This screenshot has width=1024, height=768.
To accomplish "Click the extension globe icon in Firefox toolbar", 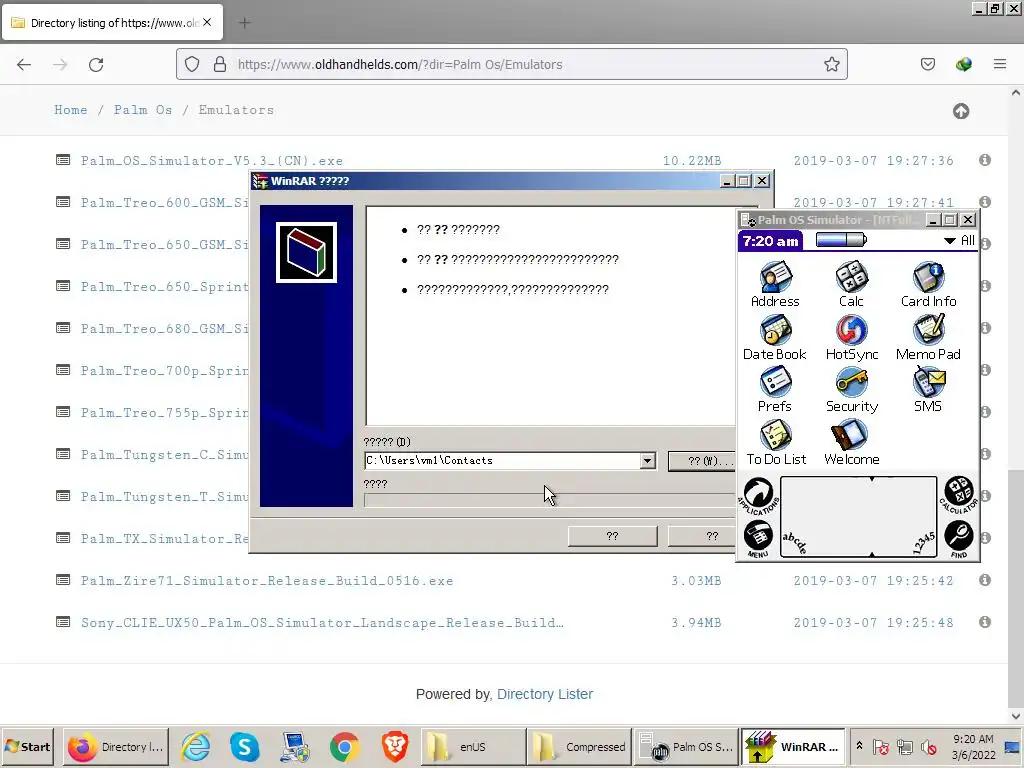I will click(963, 64).
